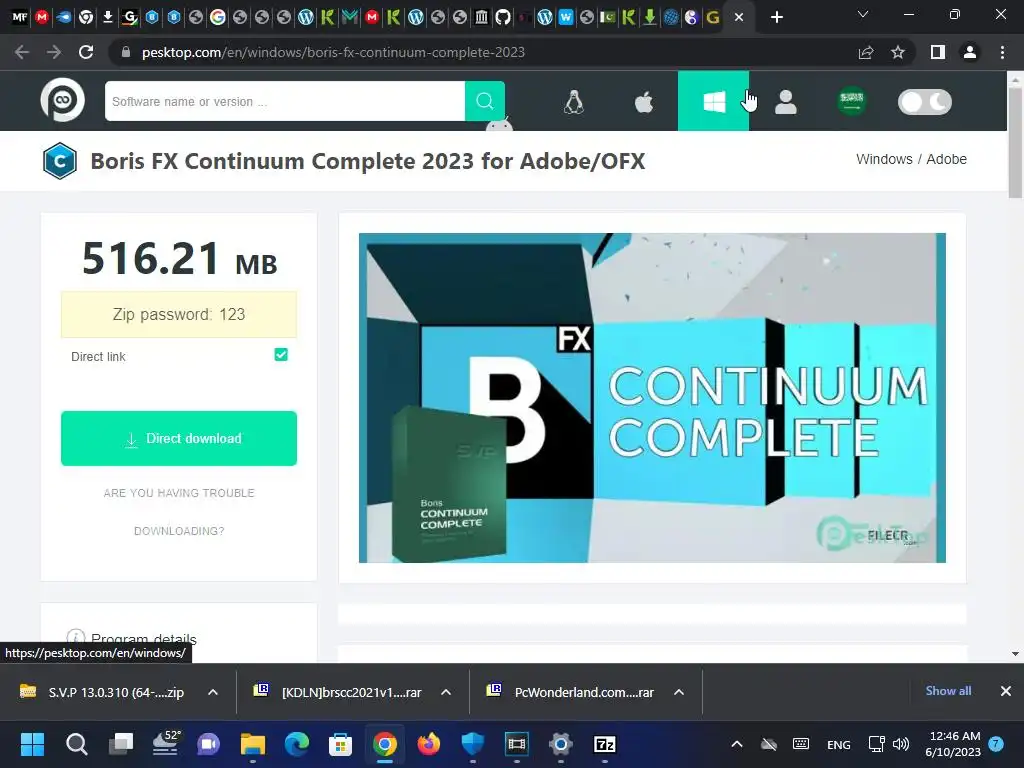Click the pesktop.com address bar URL

pyautogui.click(x=333, y=52)
